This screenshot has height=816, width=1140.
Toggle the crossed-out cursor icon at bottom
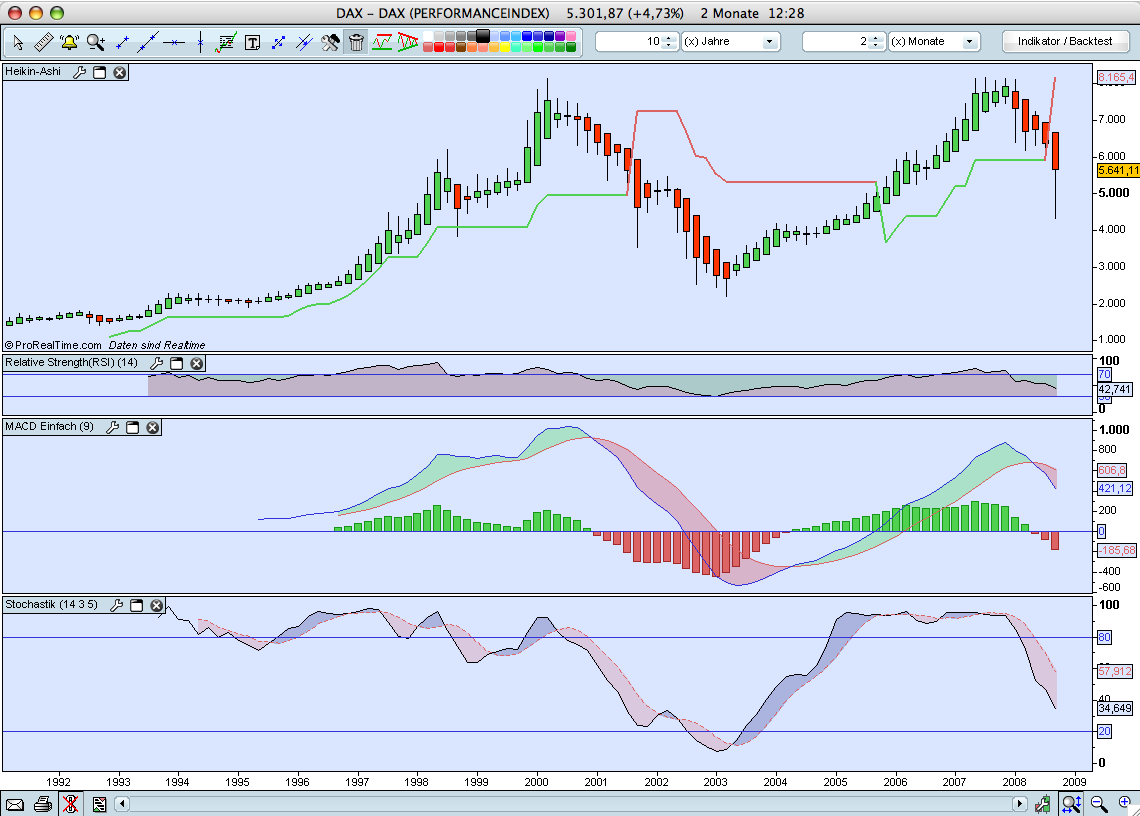[70, 804]
